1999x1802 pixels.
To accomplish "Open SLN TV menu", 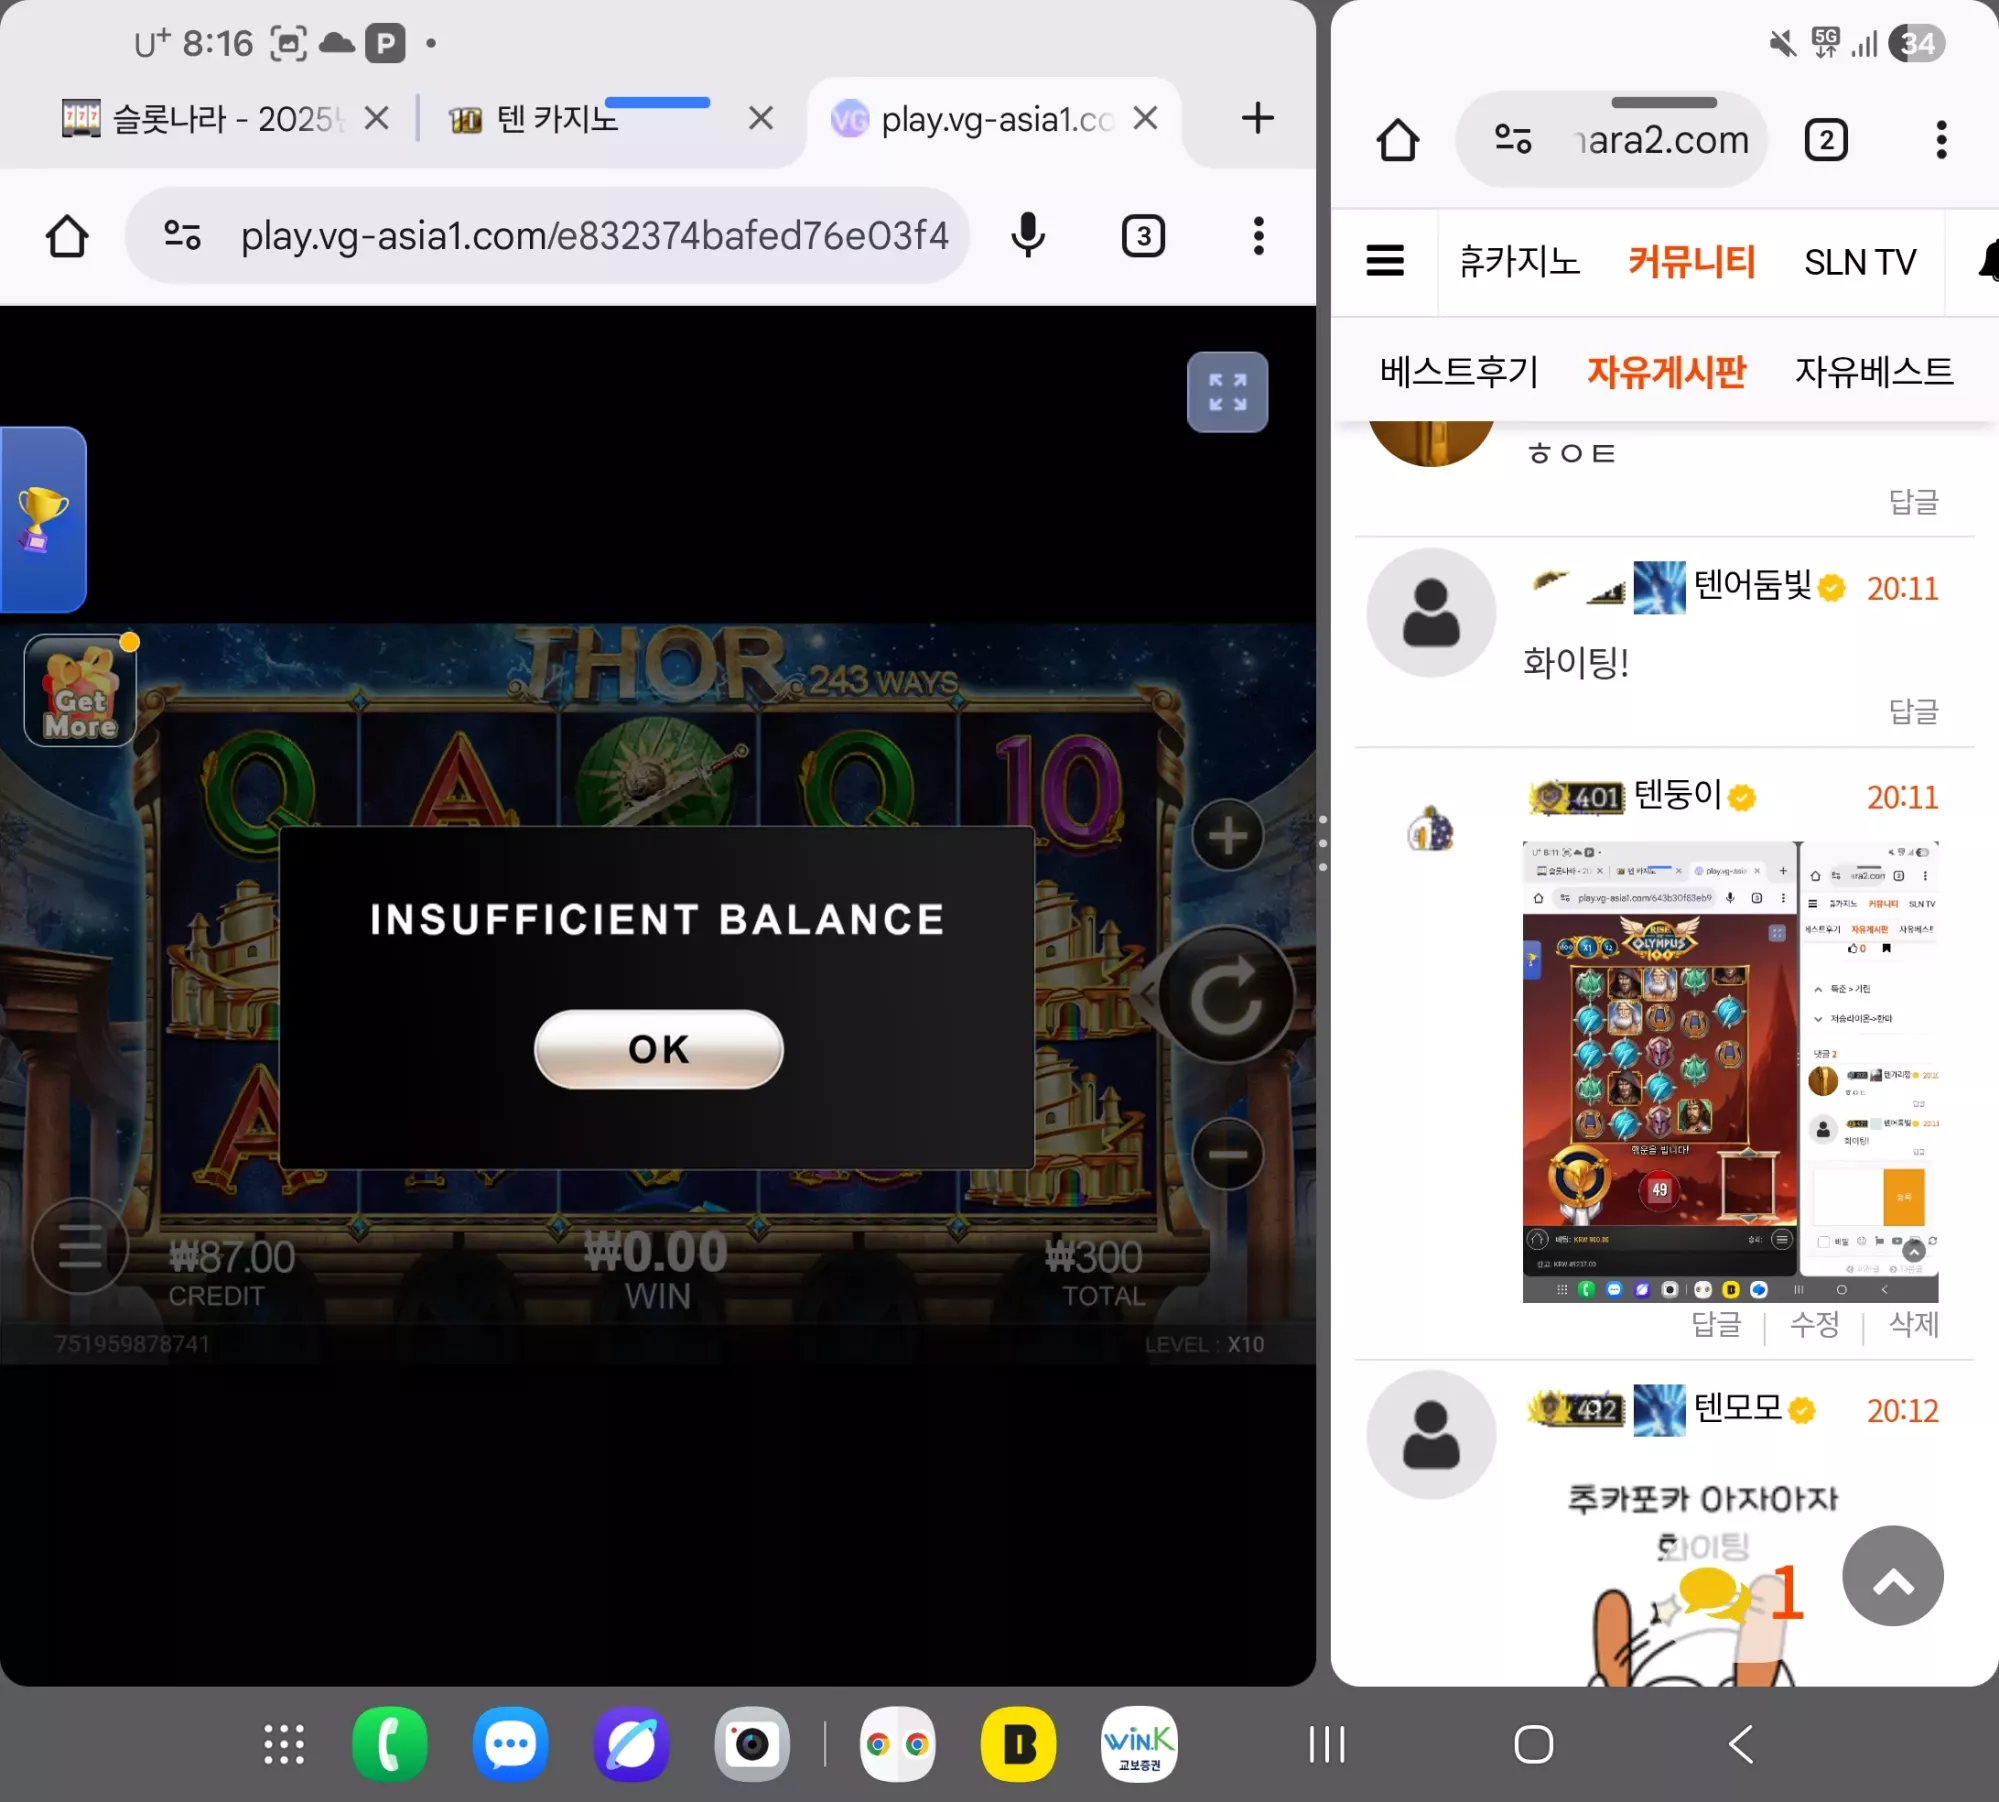I will pyautogui.click(x=1860, y=262).
